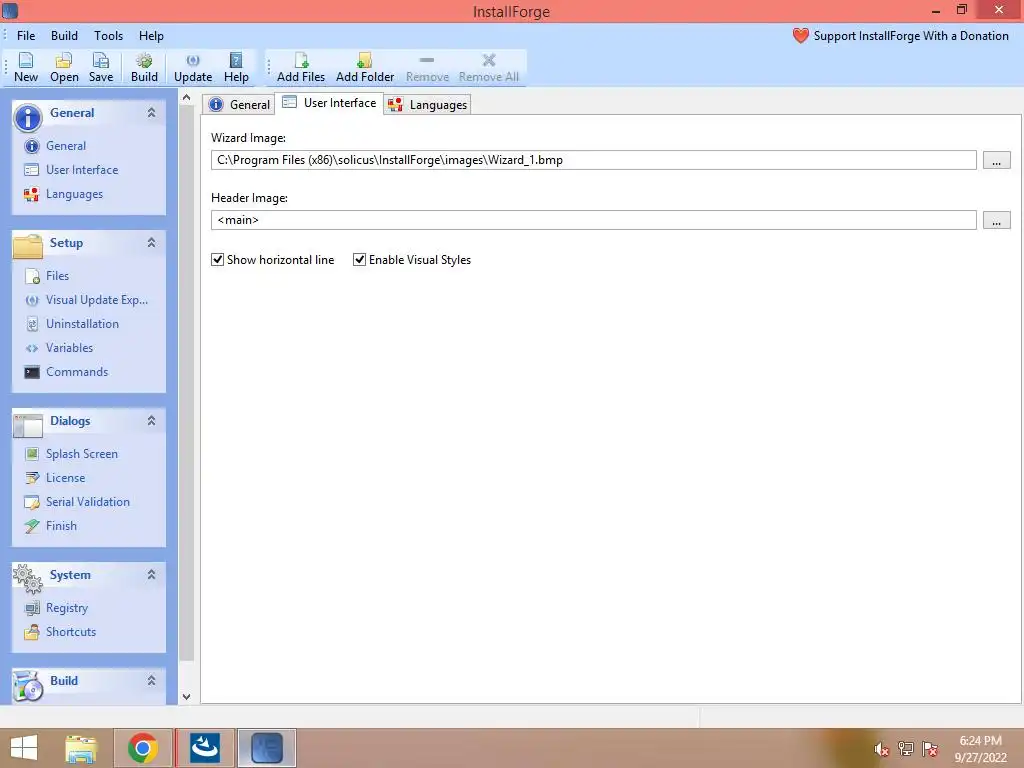
Task: Click the Add Files toolbar icon
Action: (301, 68)
